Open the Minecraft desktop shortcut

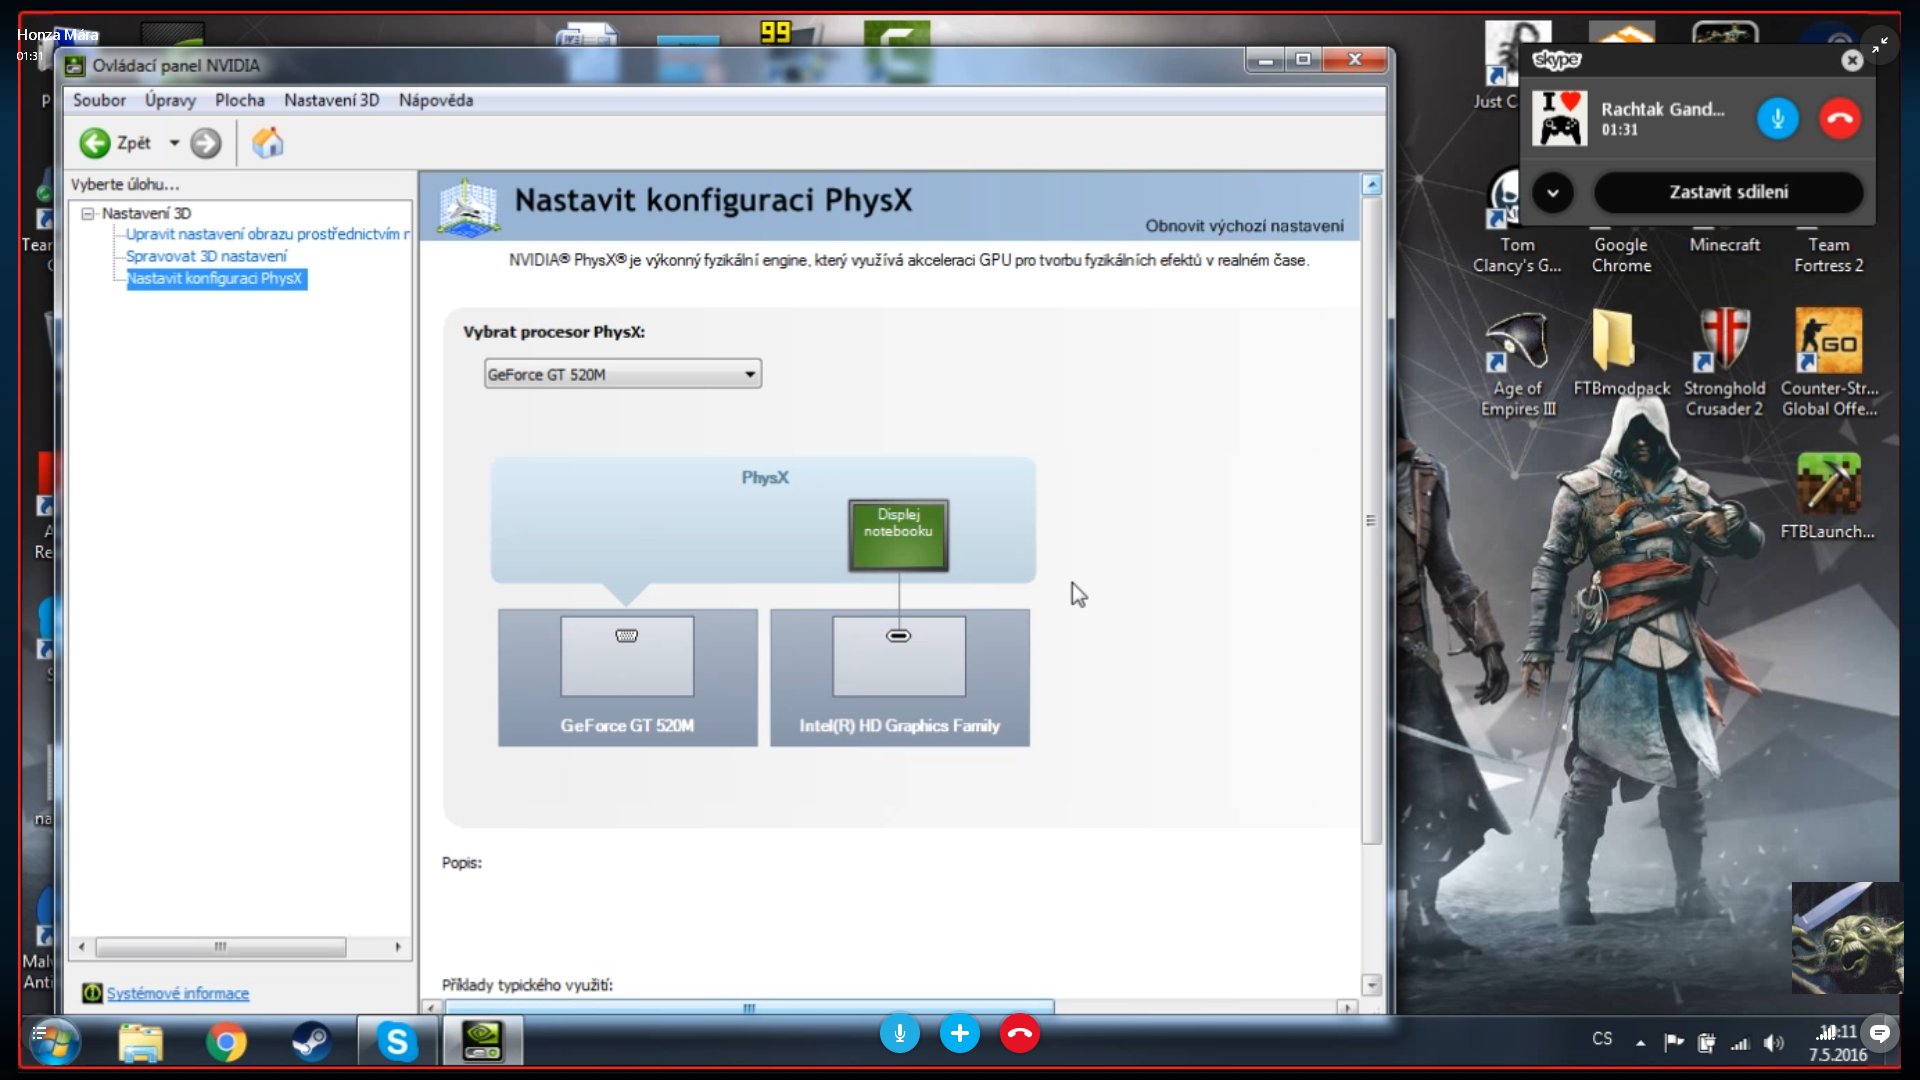(x=1724, y=244)
